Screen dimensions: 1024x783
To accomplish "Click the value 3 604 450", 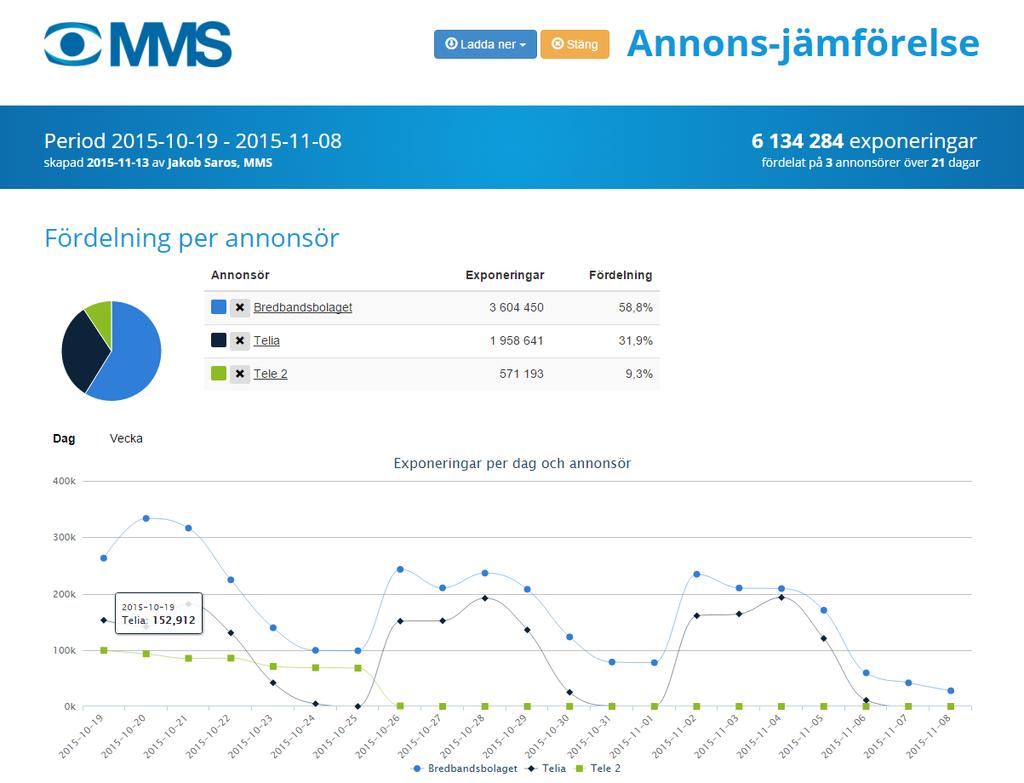I will point(516,307).
